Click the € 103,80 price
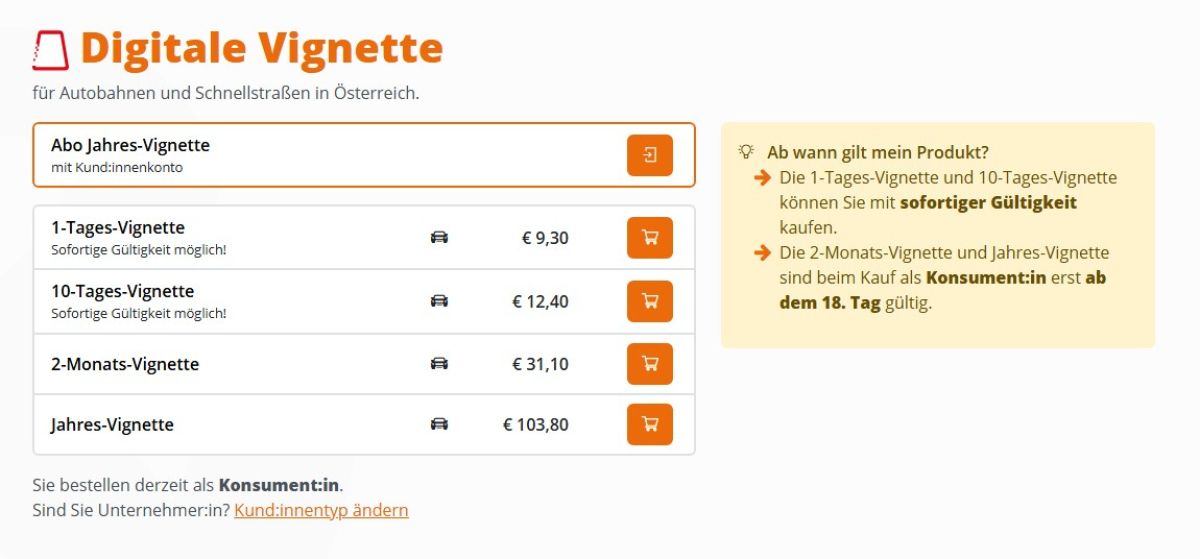The width and height of the screenshot is (1200, 559). point(535,425)
